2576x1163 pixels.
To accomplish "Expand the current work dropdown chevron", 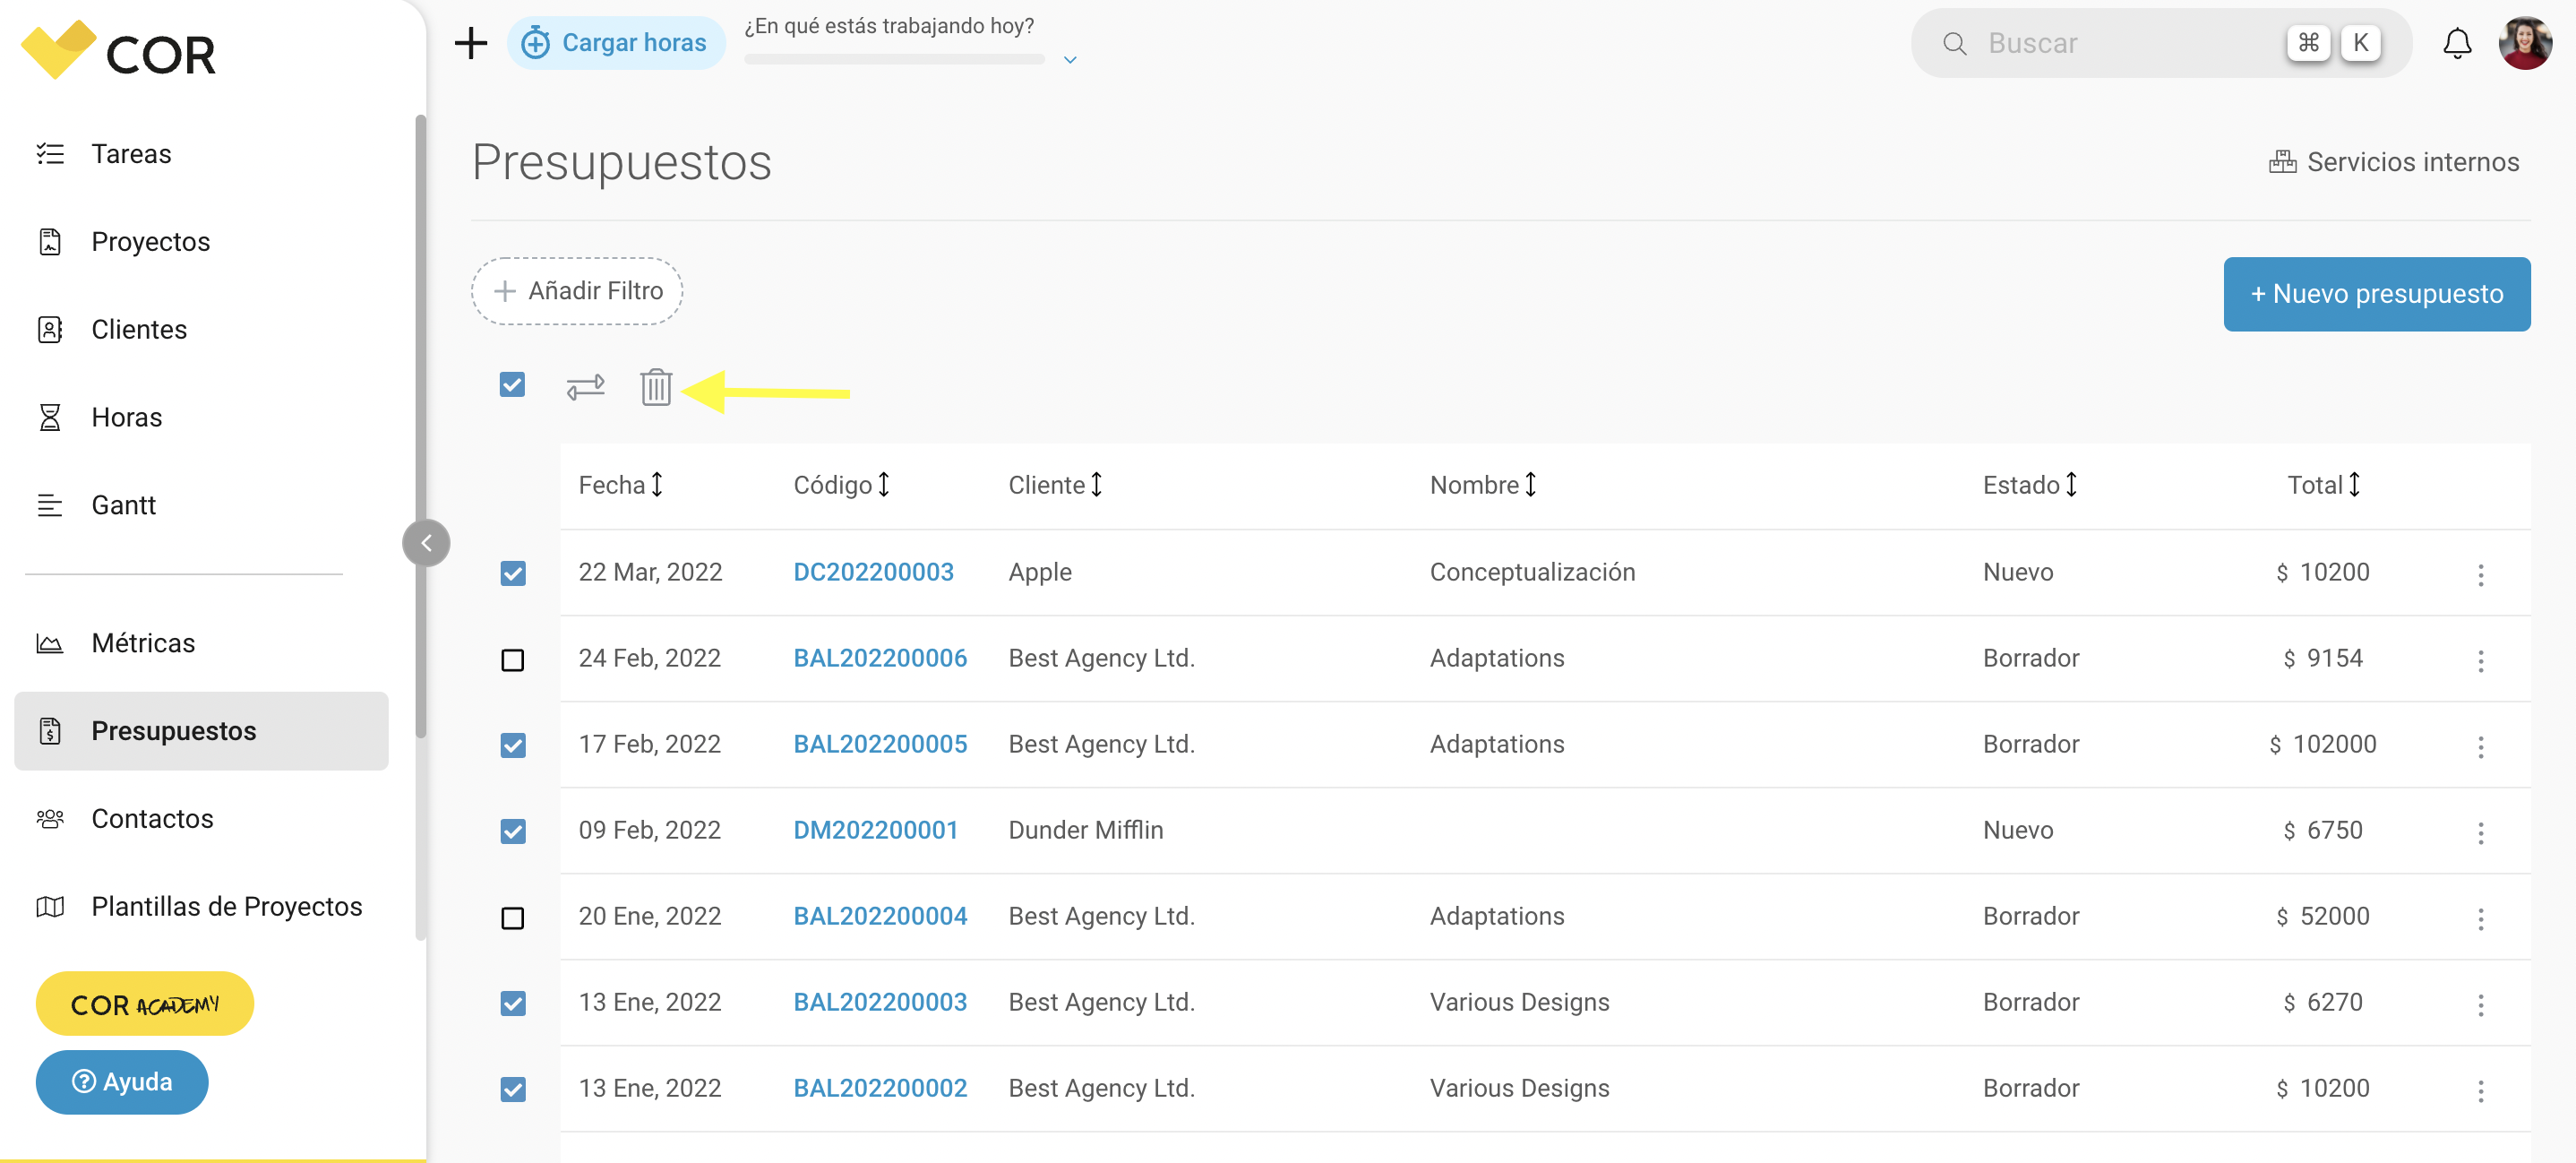I will [x=1070, y=60].
